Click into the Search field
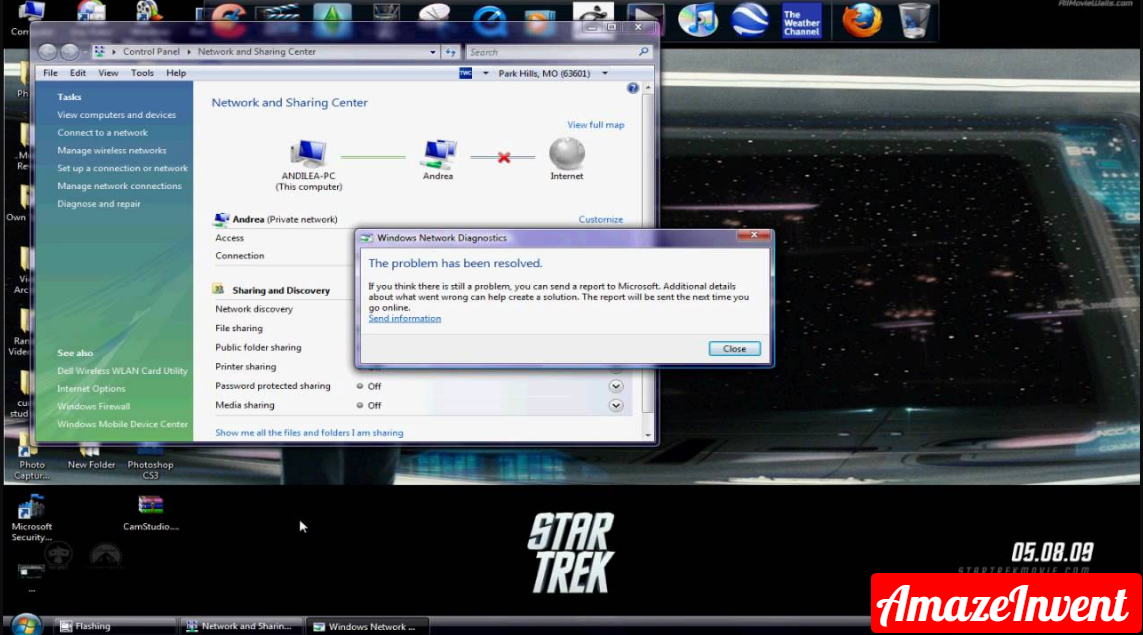 coord(552,52)
